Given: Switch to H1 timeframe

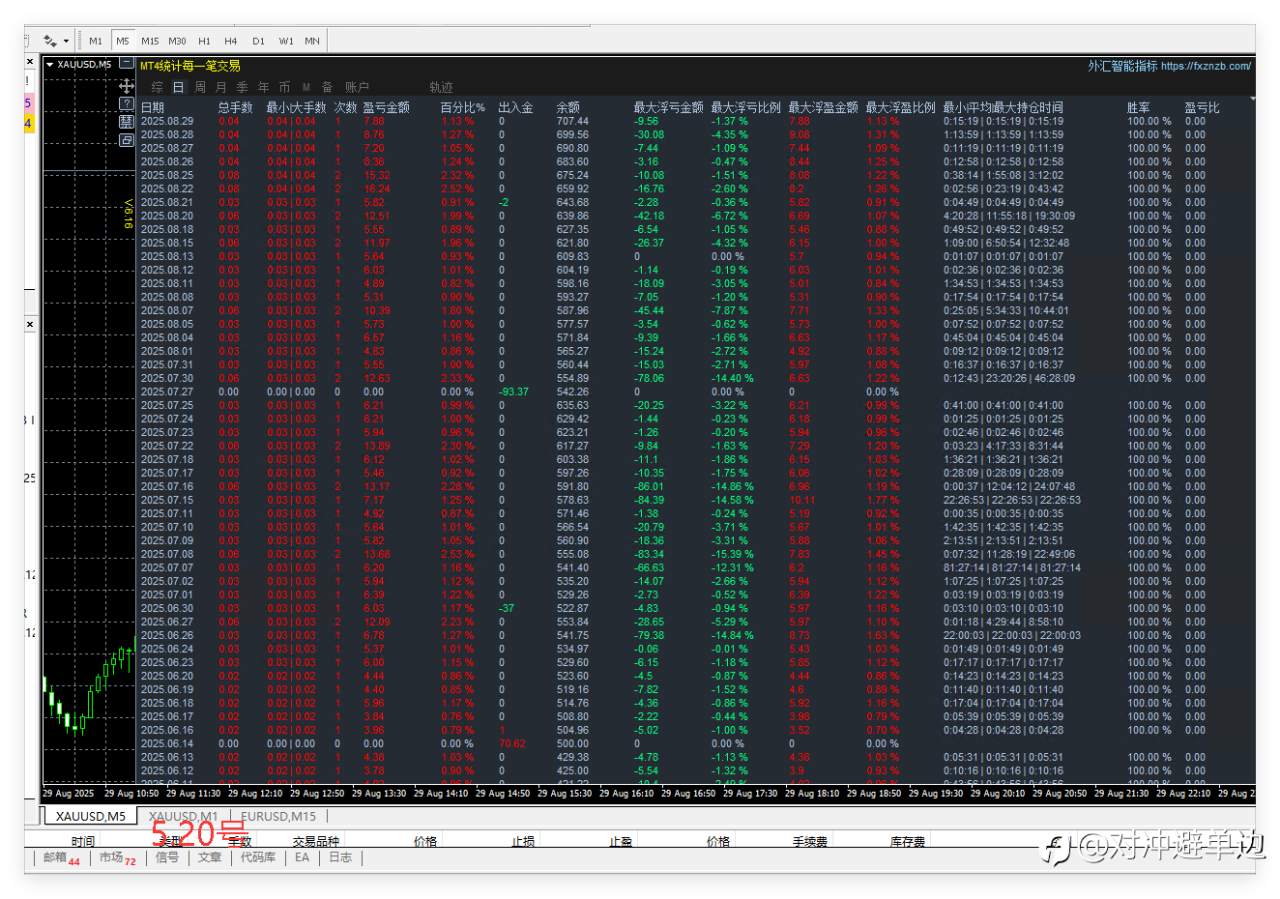Looking at the screenshot, I should (204, 41).
